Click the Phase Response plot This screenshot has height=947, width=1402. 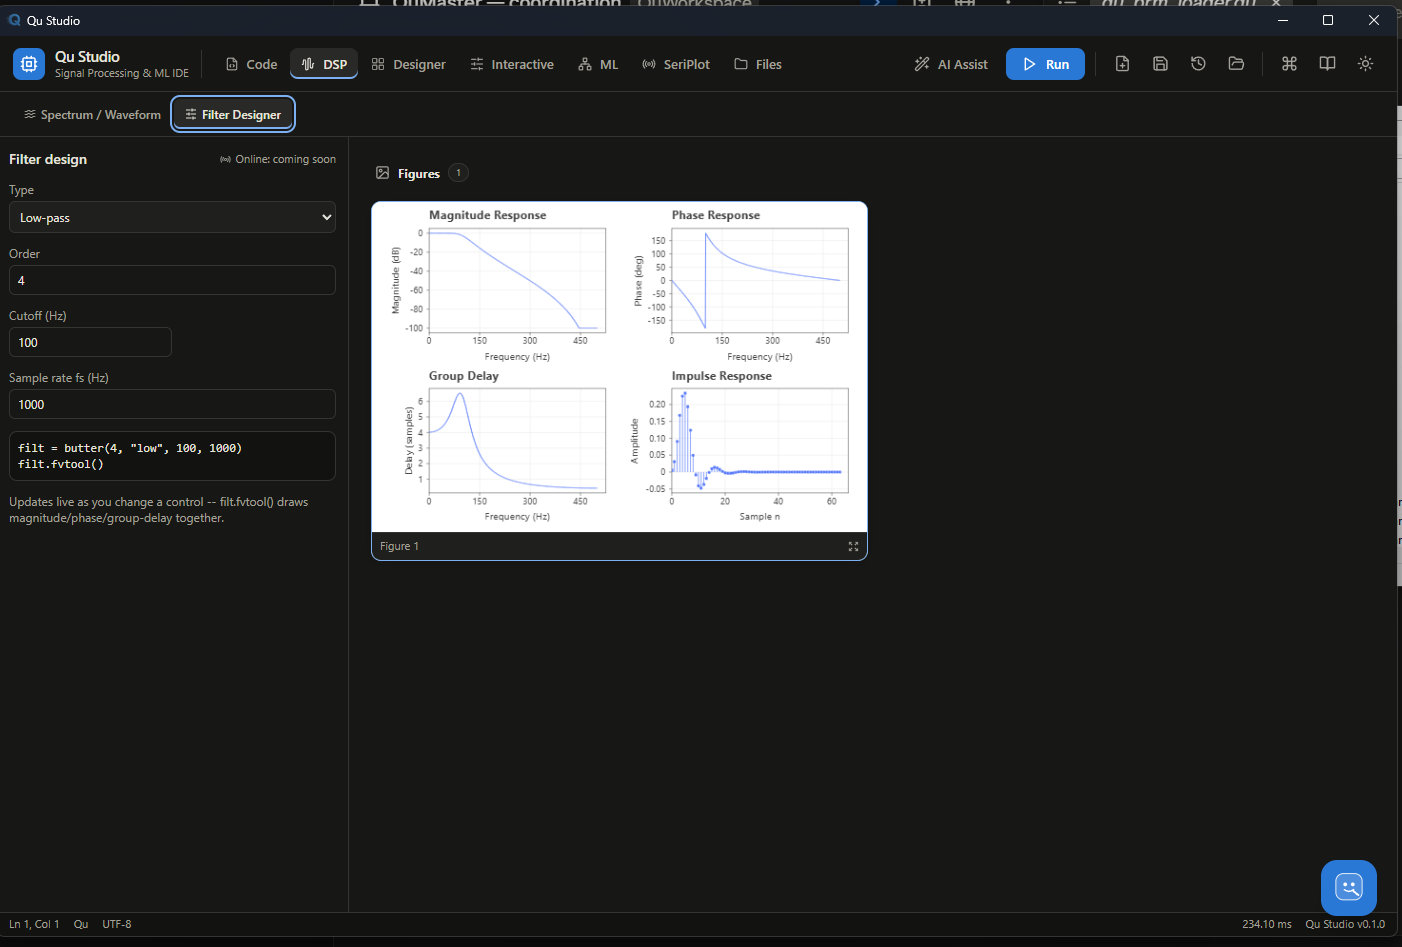pyautogui.click(x=760, y=280)
